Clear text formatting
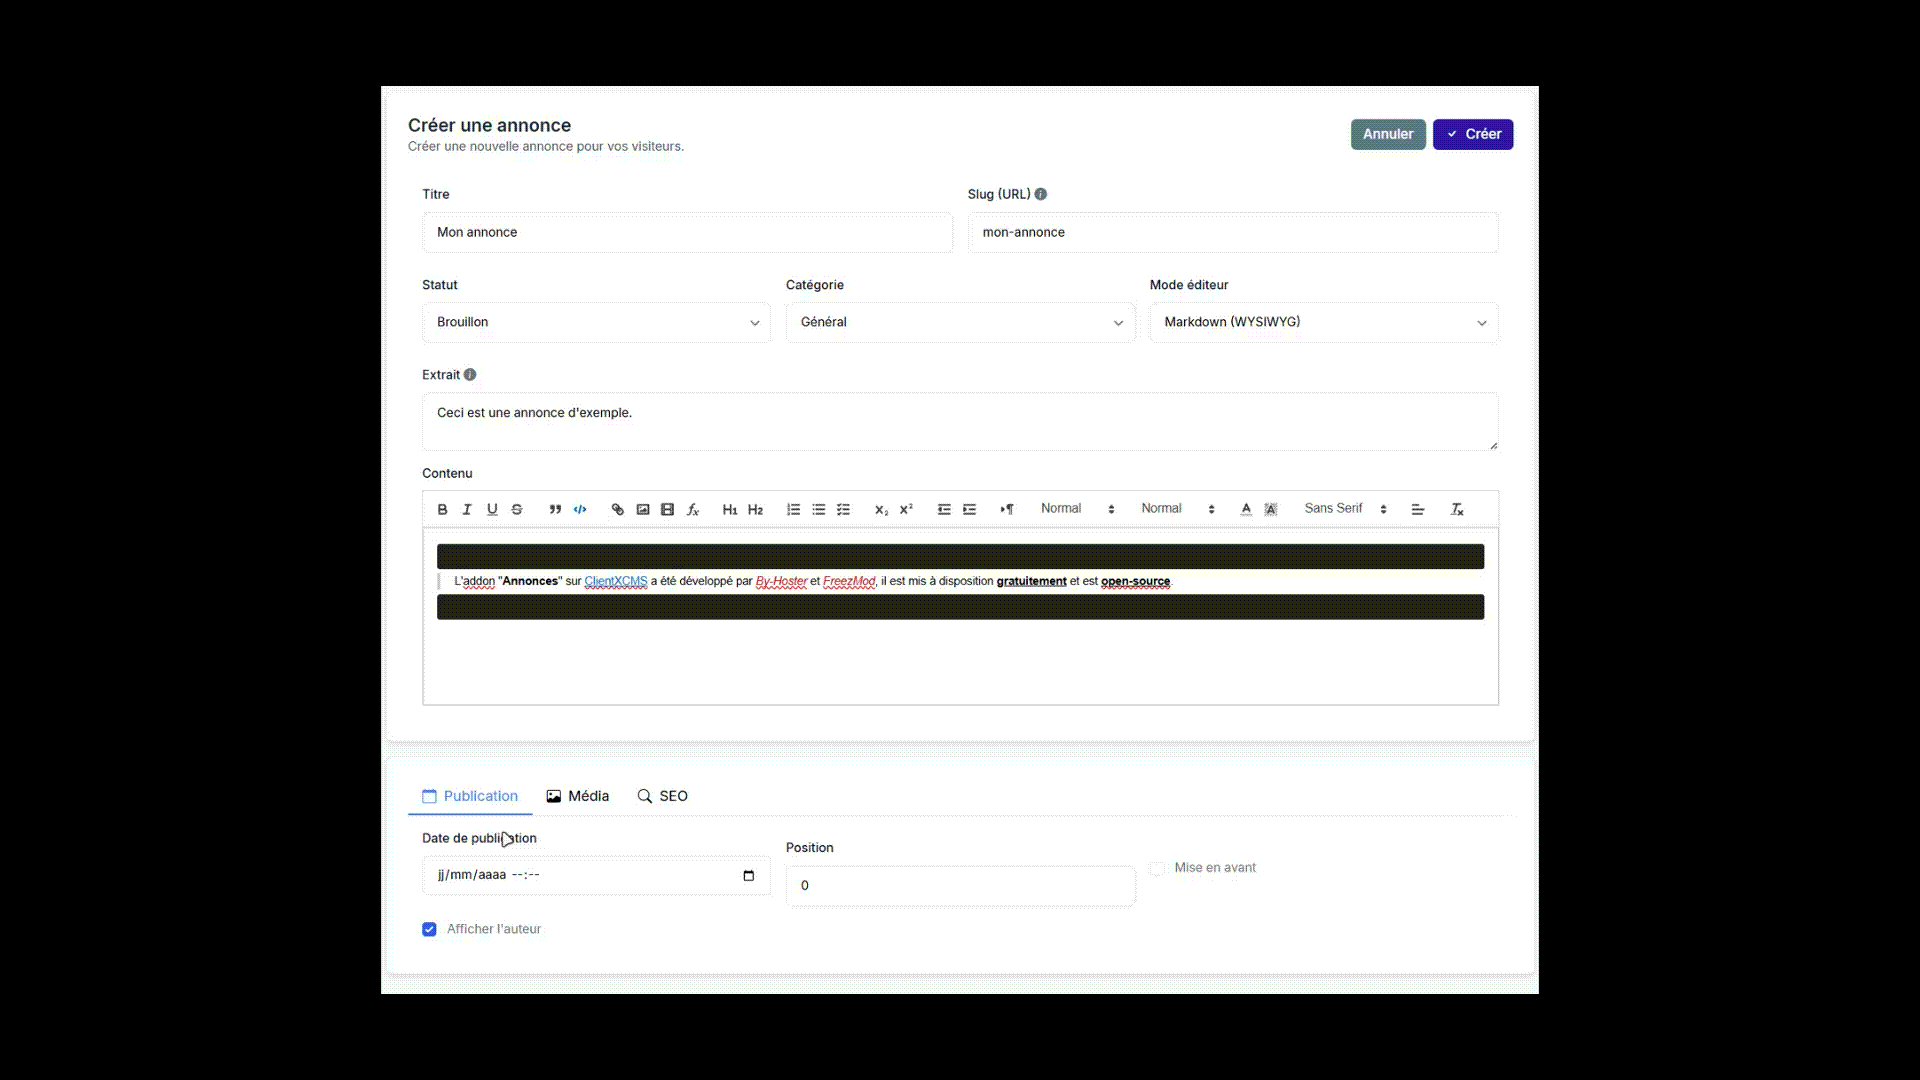1920x1080 pixels. (1457, 509)
